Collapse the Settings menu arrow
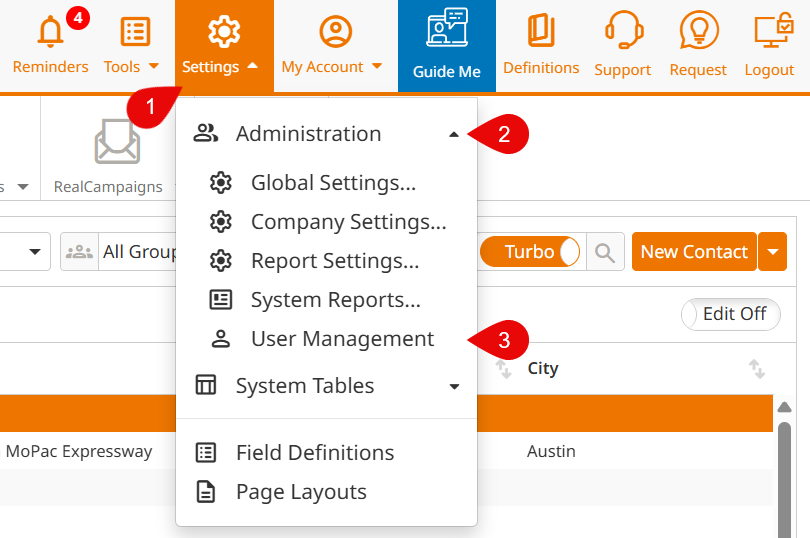Viewport: 810px width, 538px height. point(253,66)
